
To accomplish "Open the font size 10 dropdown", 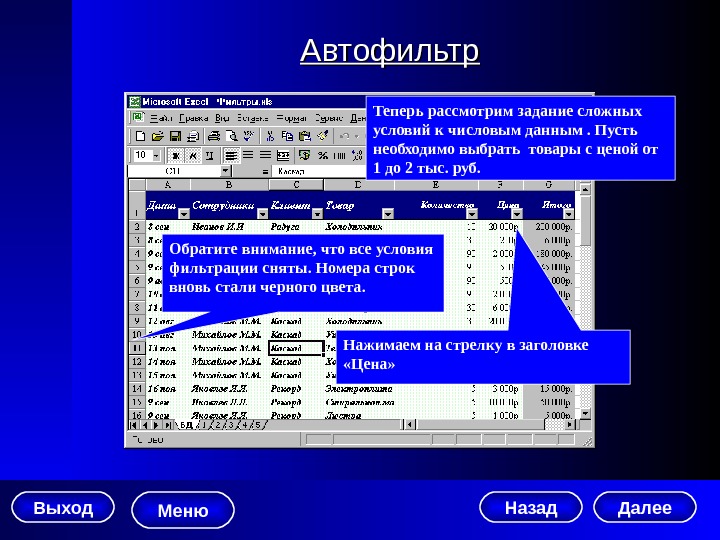I will [x=156, y=156].
